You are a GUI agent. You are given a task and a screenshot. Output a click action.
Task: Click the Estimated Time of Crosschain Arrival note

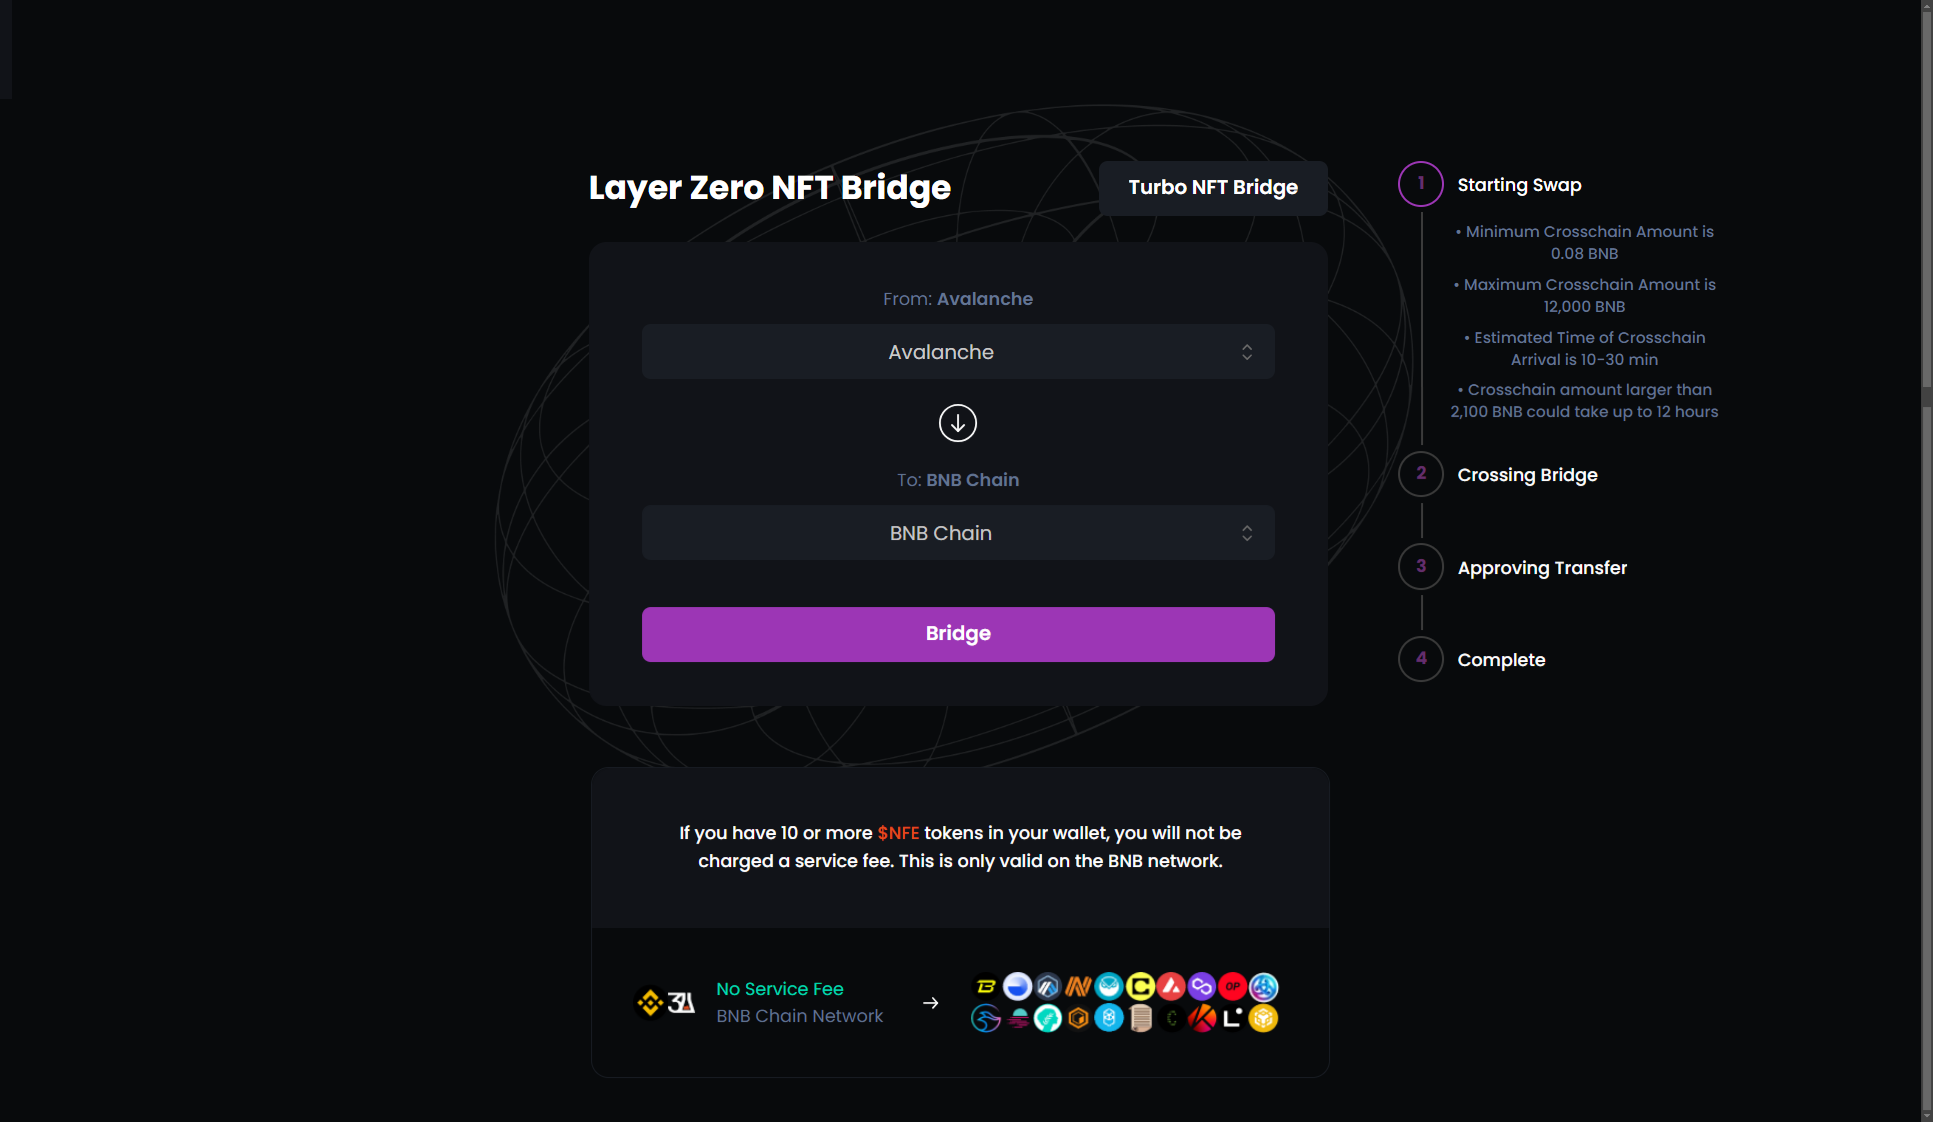pyautogui.click(x=1584, y=348)
